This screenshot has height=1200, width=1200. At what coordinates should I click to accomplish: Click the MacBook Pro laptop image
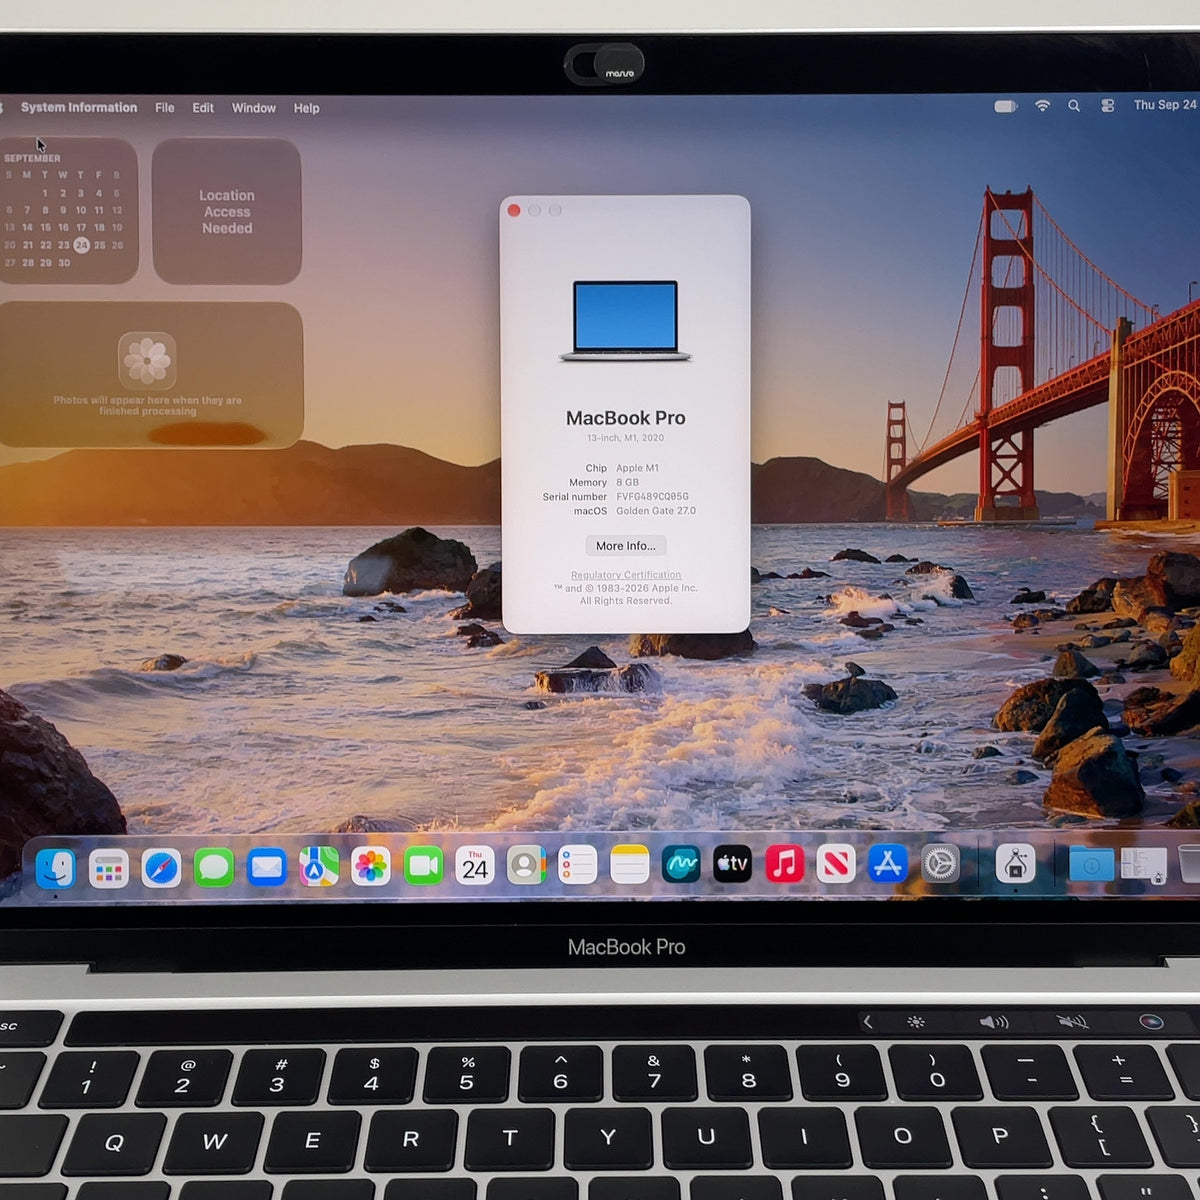point(626,320)
